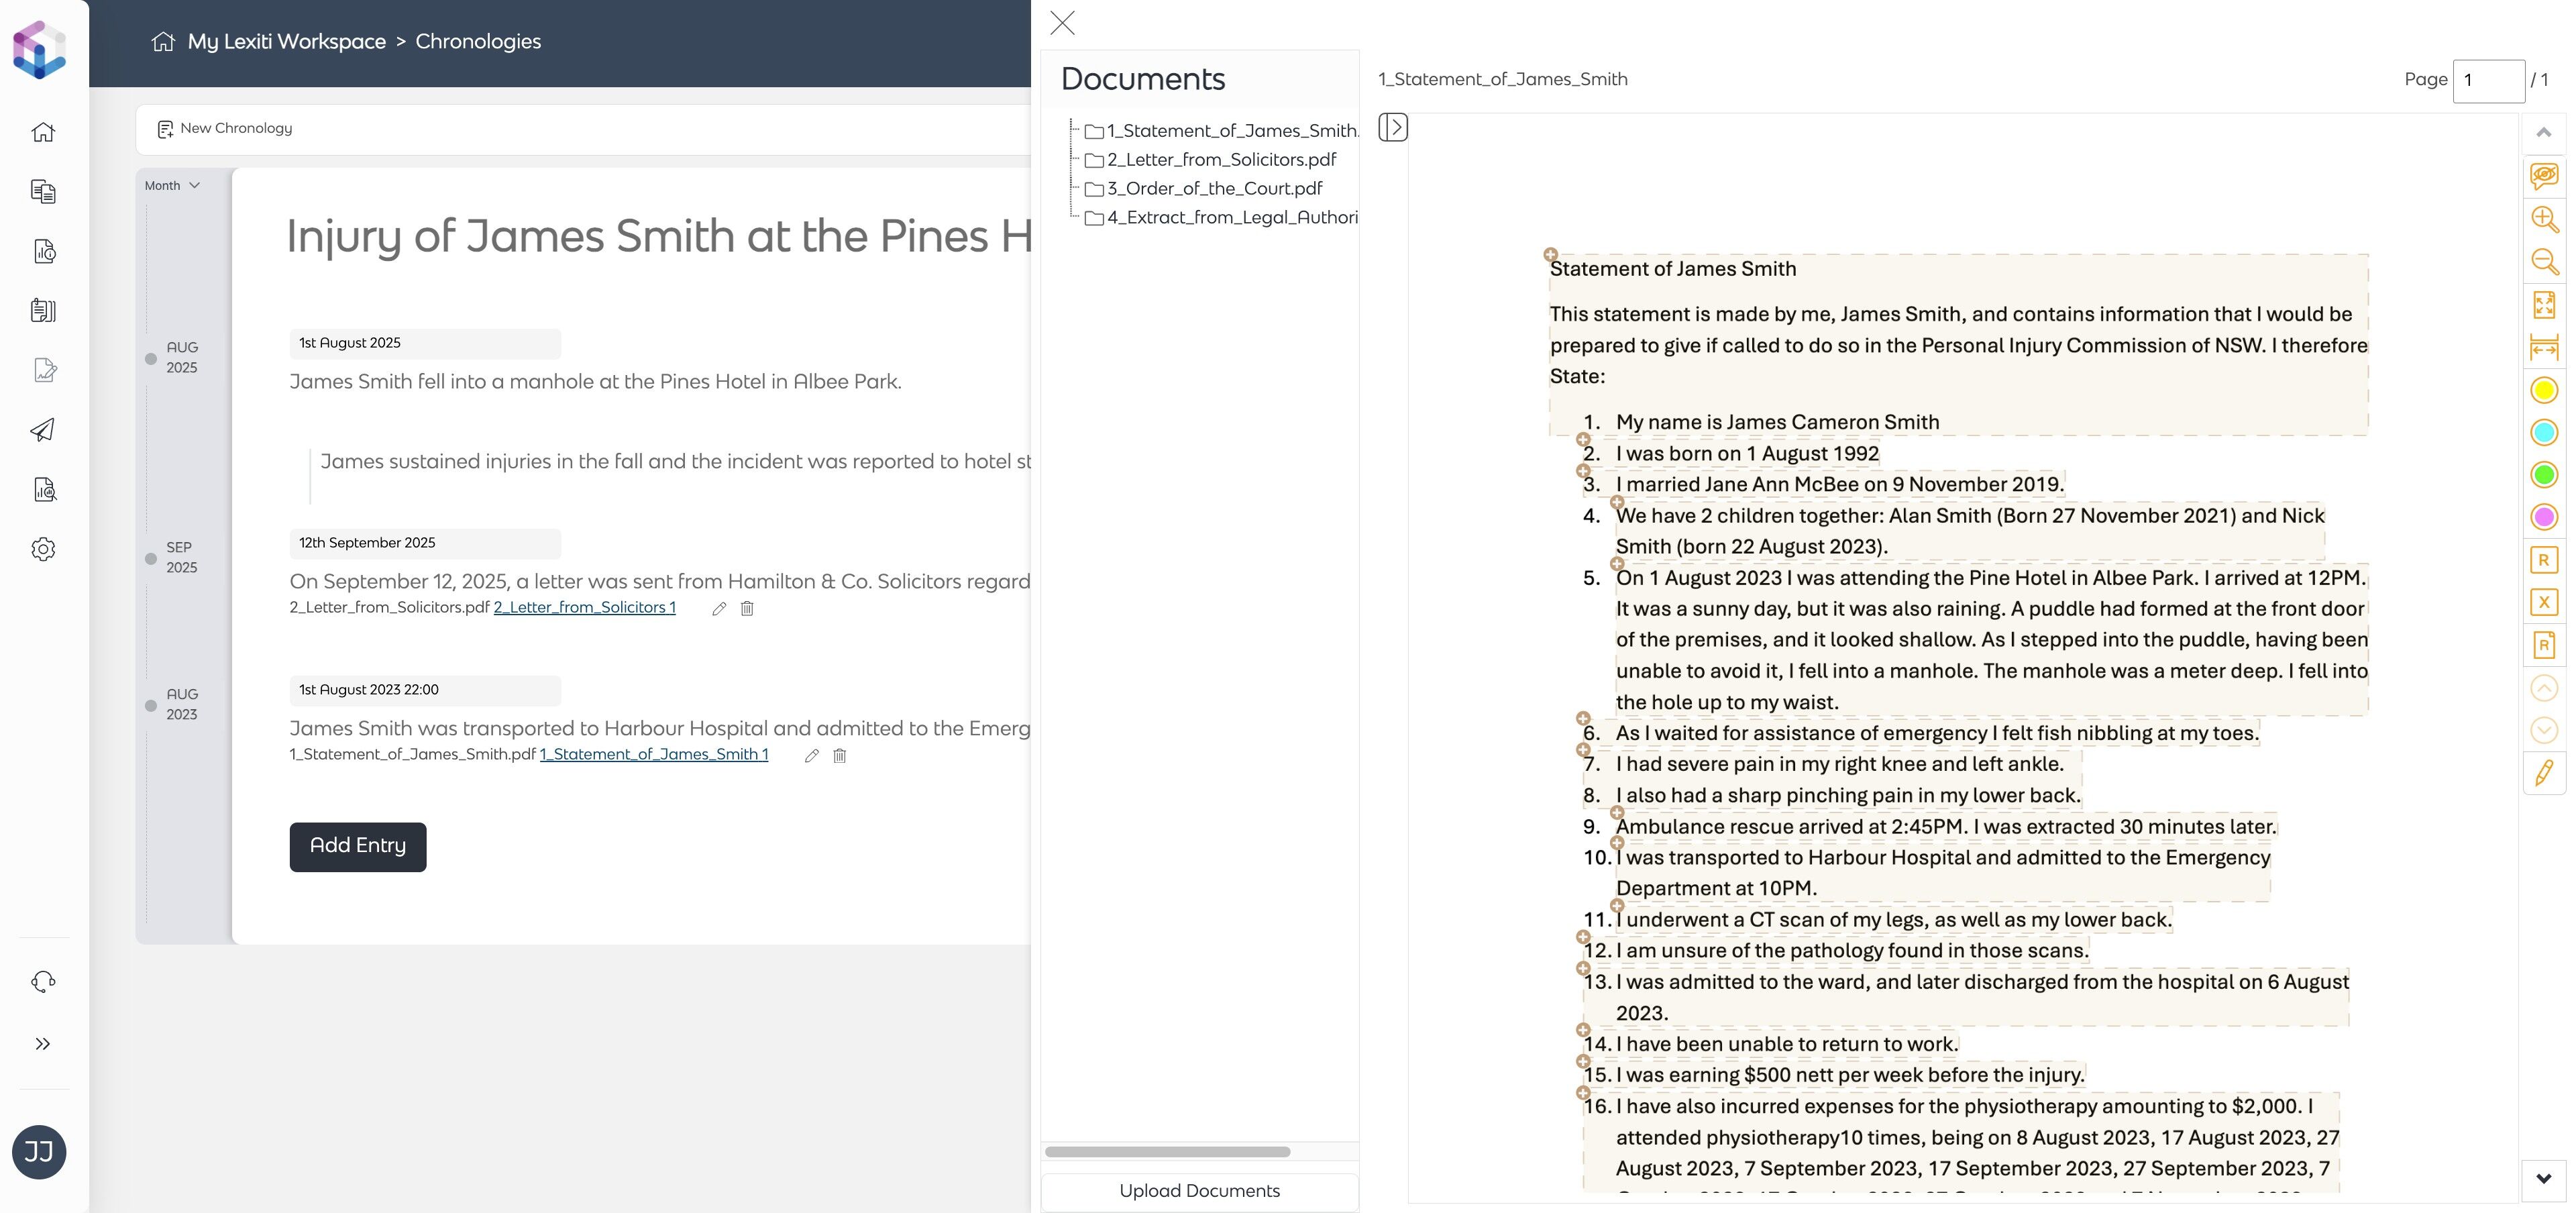The height and width of the screenshot is (1213, 2576).
Task: Edit the 12th September 2025 entry
Action: pos(718,609)
